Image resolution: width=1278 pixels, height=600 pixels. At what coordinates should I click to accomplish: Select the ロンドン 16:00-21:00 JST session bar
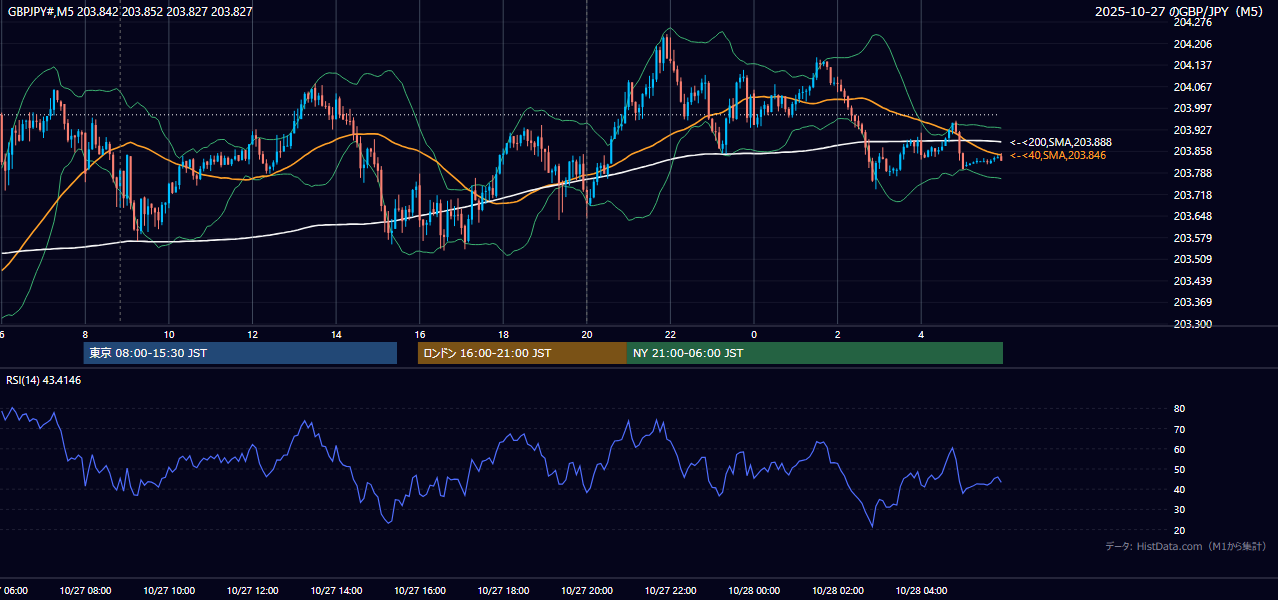click(x=522, y=353)
